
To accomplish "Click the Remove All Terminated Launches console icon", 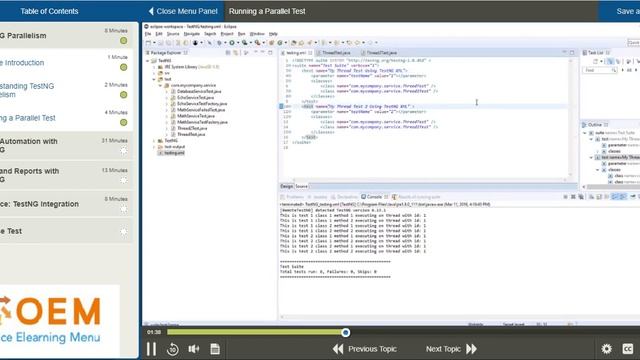I will (x=581, y=197).
